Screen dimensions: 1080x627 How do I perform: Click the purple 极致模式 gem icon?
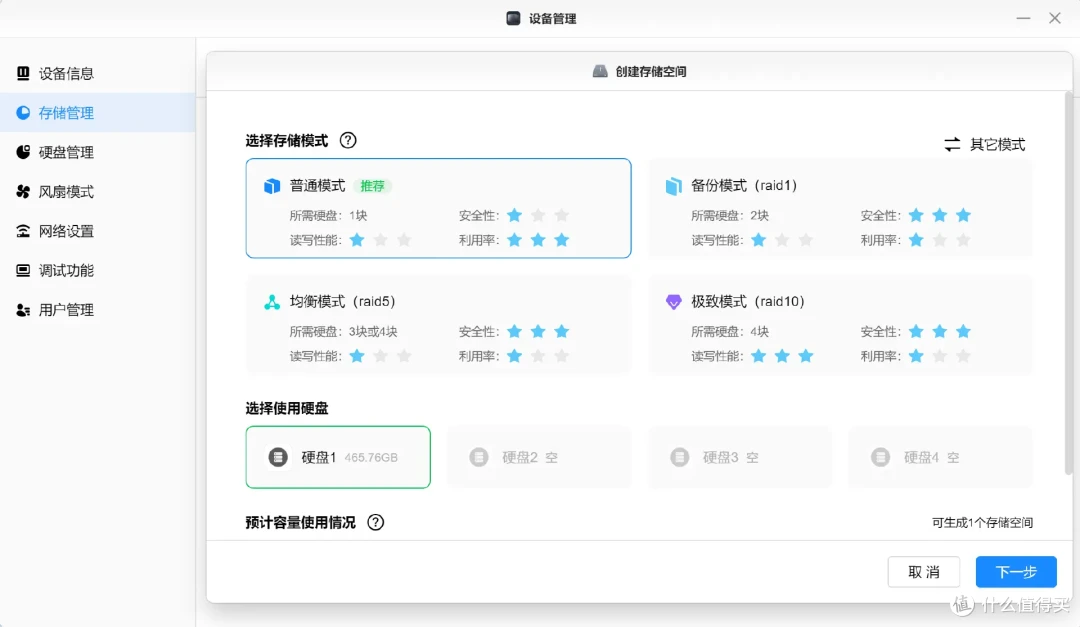(x=674, y=302)
